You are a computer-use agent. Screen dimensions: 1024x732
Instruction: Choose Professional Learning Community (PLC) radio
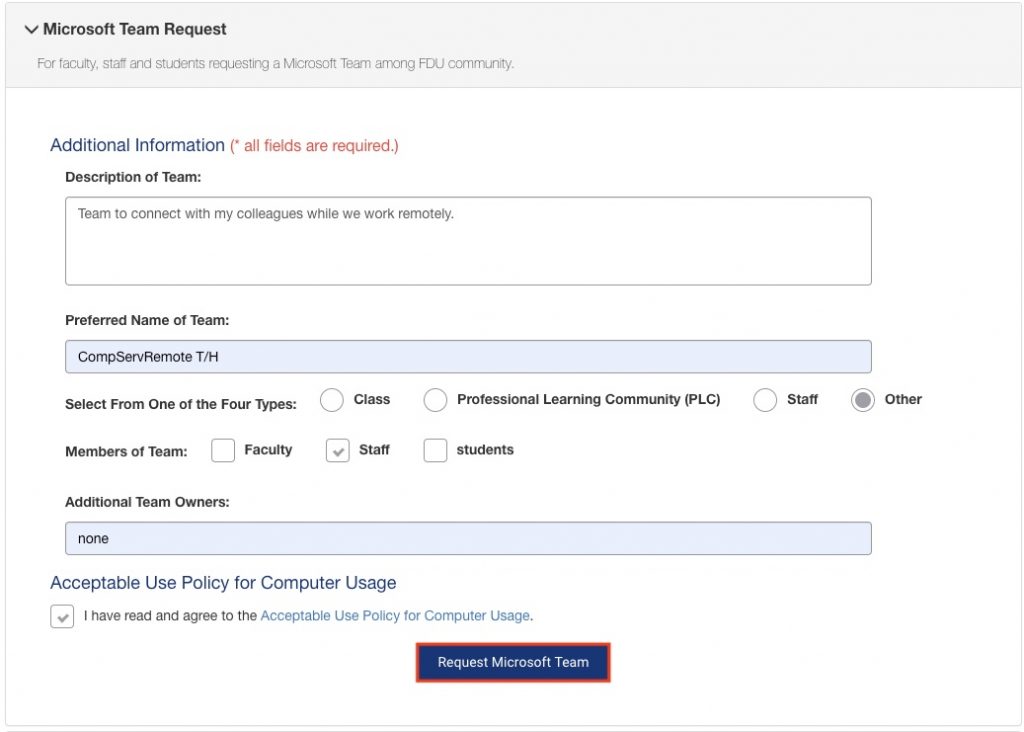click(x=436, y=400)
